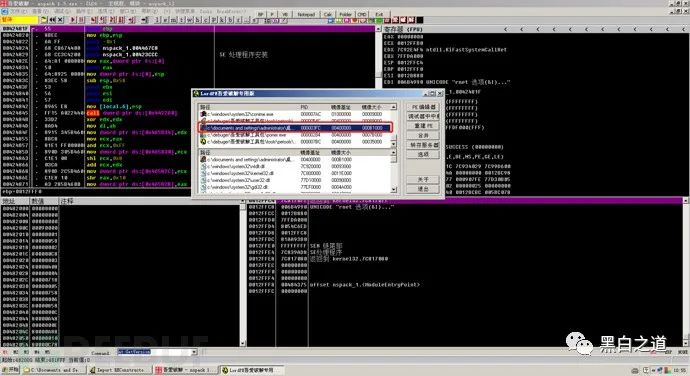Click the CMD shortcut button
The height and width of the screenshot is (376, 690).
point(362,14)
